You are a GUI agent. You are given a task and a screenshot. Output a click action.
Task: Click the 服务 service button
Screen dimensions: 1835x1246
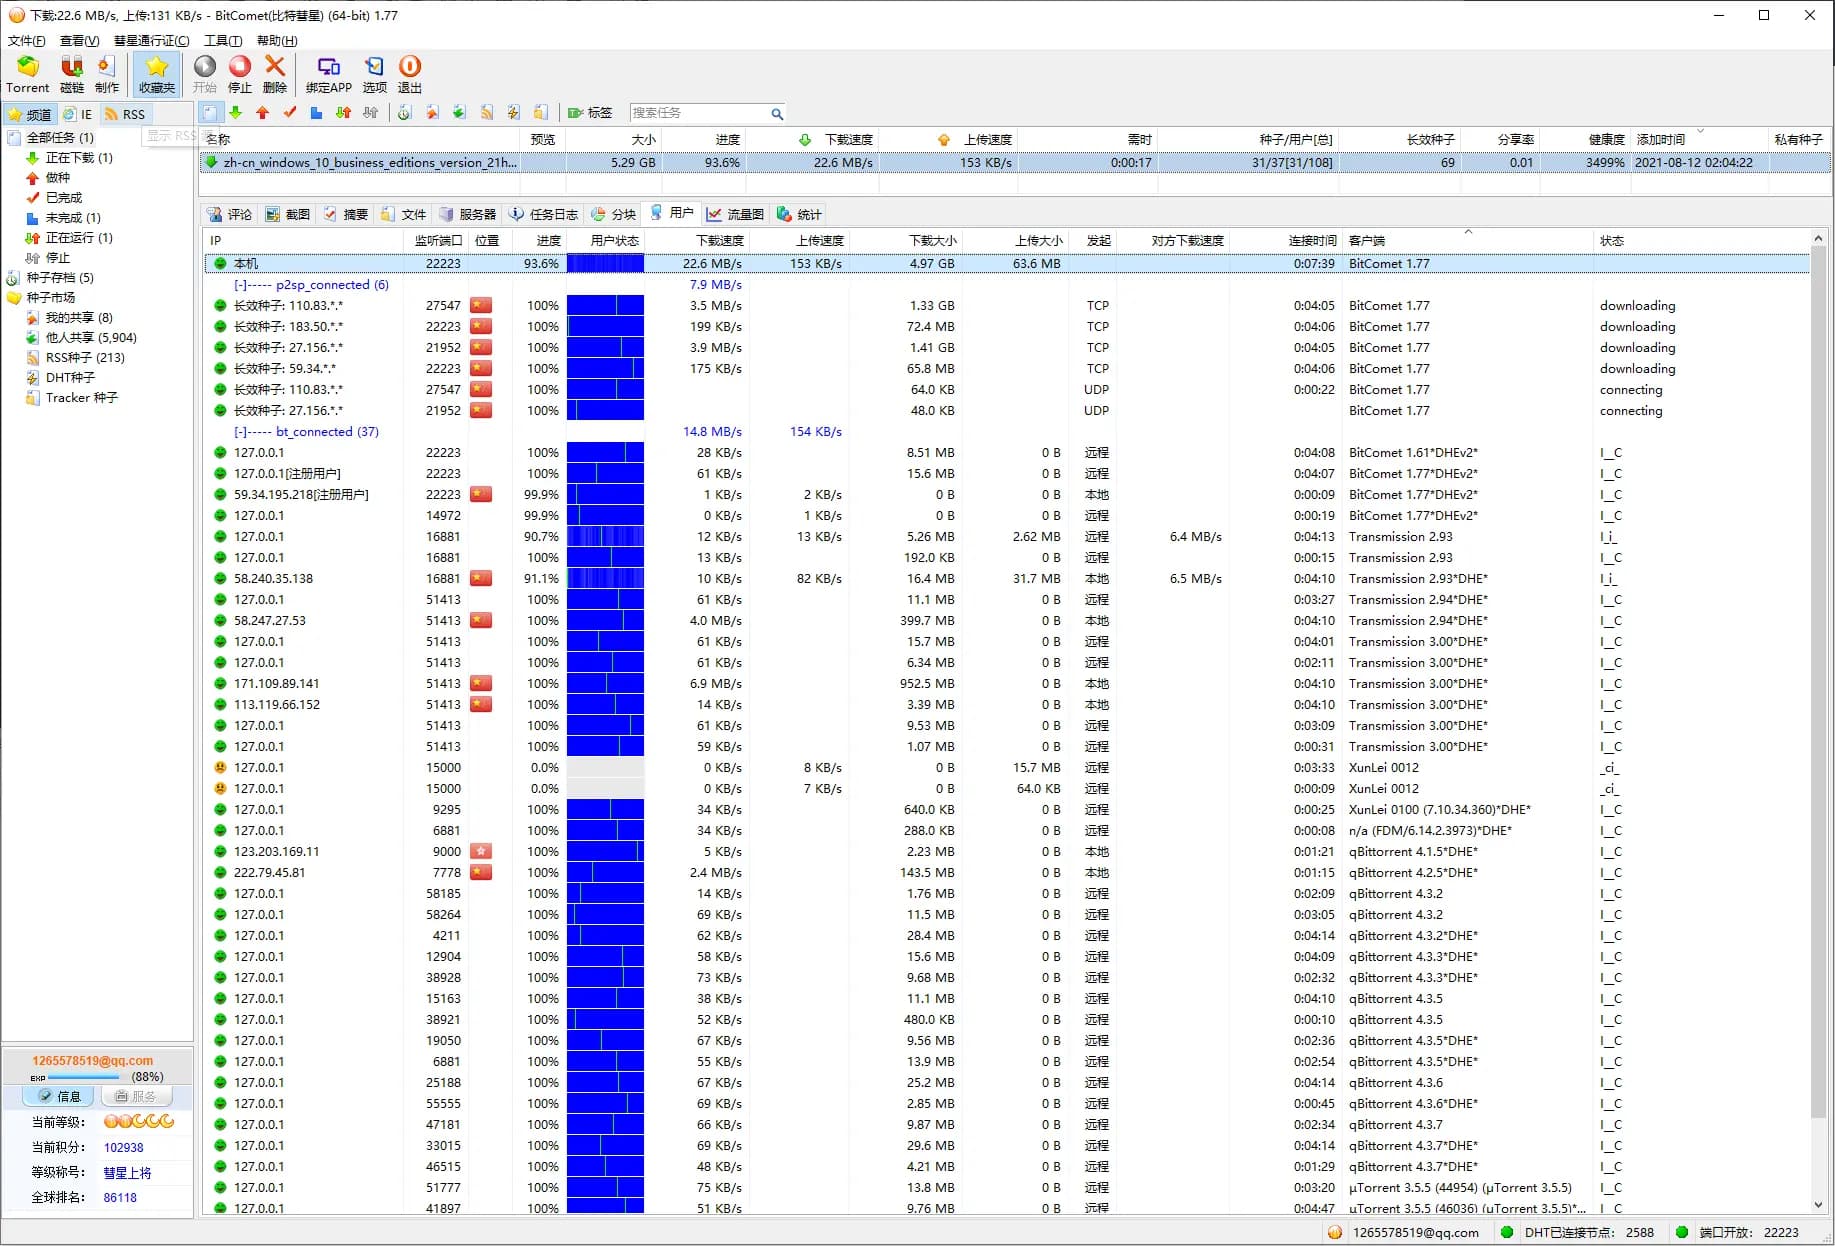137,1097
